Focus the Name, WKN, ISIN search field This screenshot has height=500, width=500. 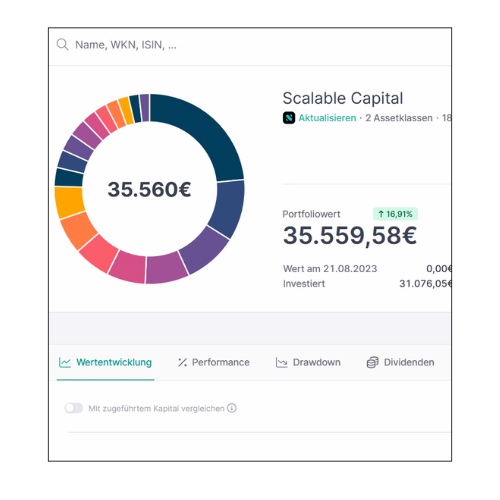tap(250, 45)
